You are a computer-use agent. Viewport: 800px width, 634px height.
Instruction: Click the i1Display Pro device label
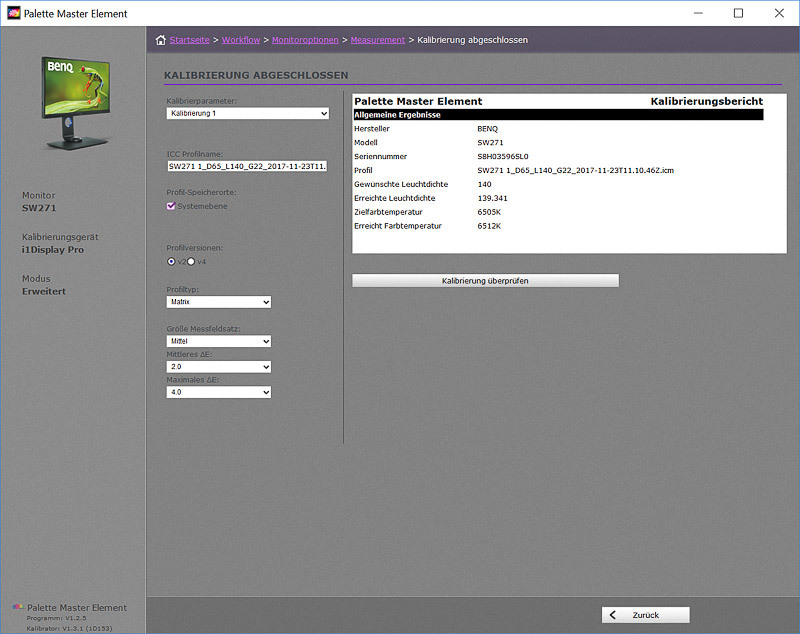(x=53, y=250)
